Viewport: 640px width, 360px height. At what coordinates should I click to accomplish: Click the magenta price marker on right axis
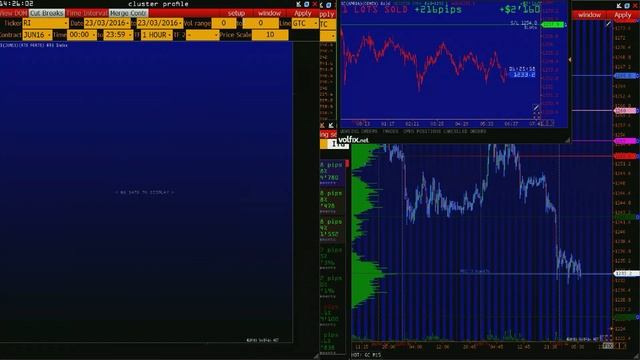pyautogui.click(x=626, y=141)
